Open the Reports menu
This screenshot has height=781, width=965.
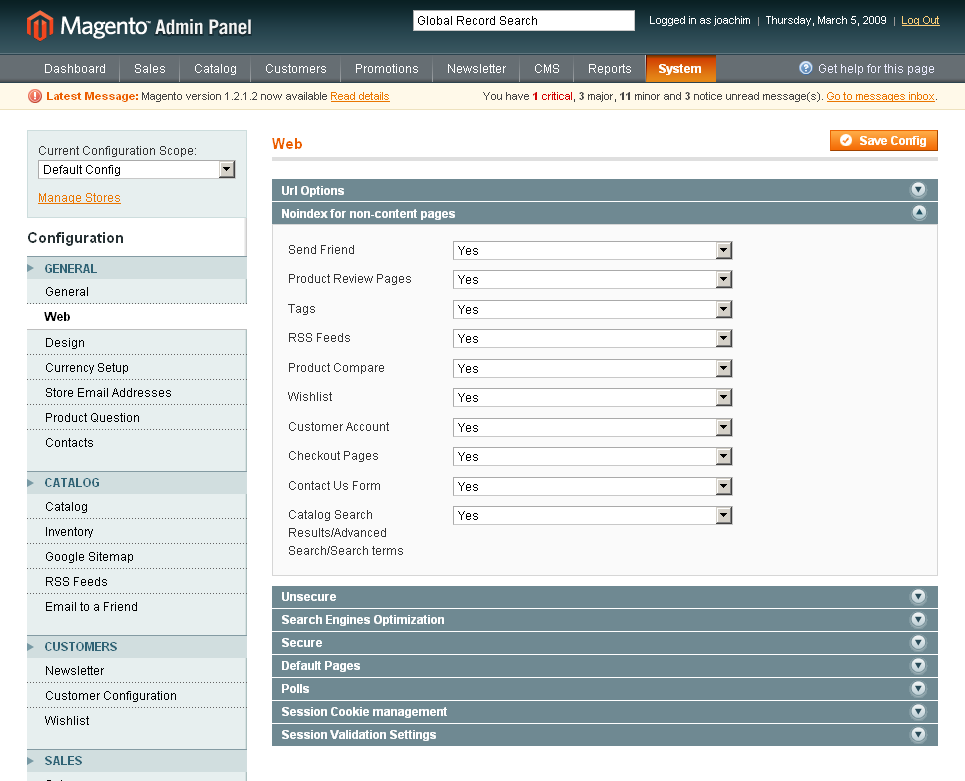[x=609, y=68]
